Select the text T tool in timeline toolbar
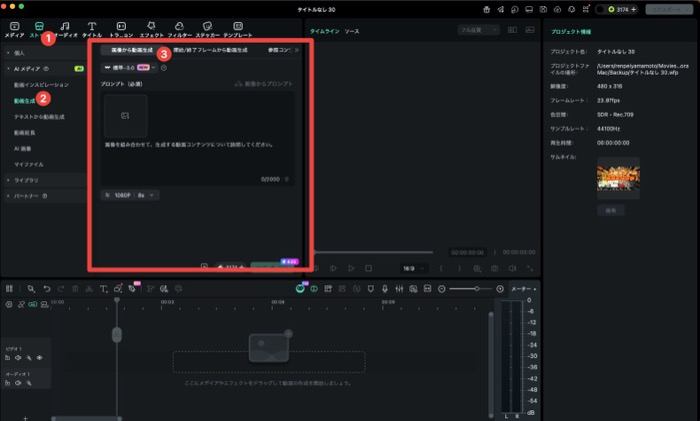This screenshot has height=421, width=700. pyautogui.click(x=104, y=289)
